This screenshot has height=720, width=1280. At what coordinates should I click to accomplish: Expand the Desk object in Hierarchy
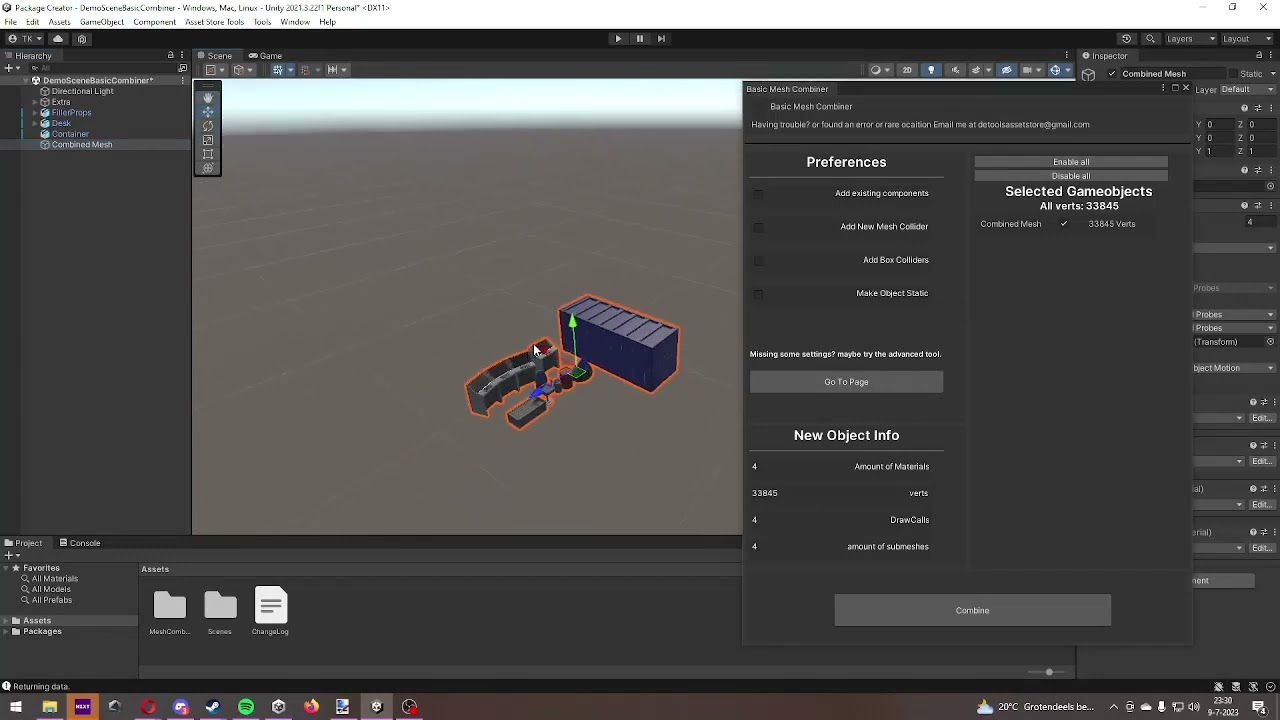[35, 124]
